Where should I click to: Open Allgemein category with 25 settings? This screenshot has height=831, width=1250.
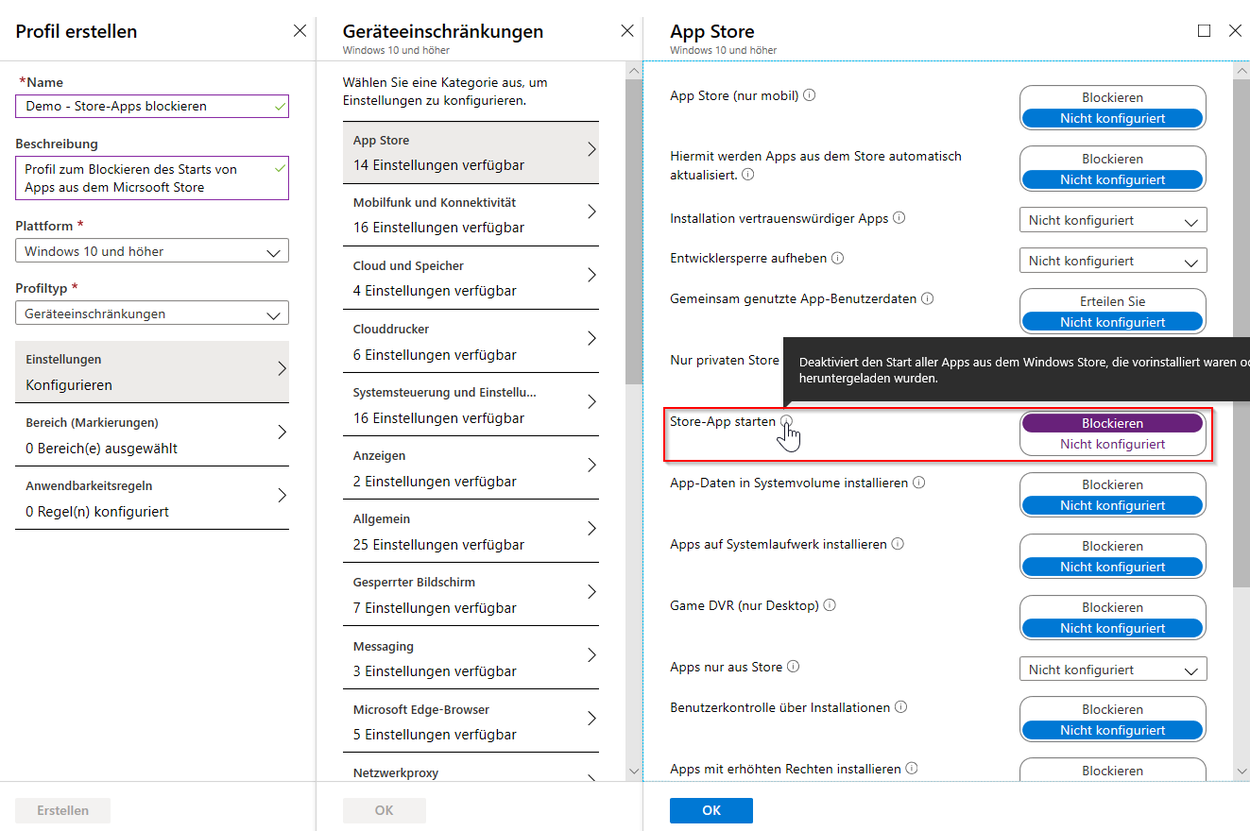click(471, 532)
